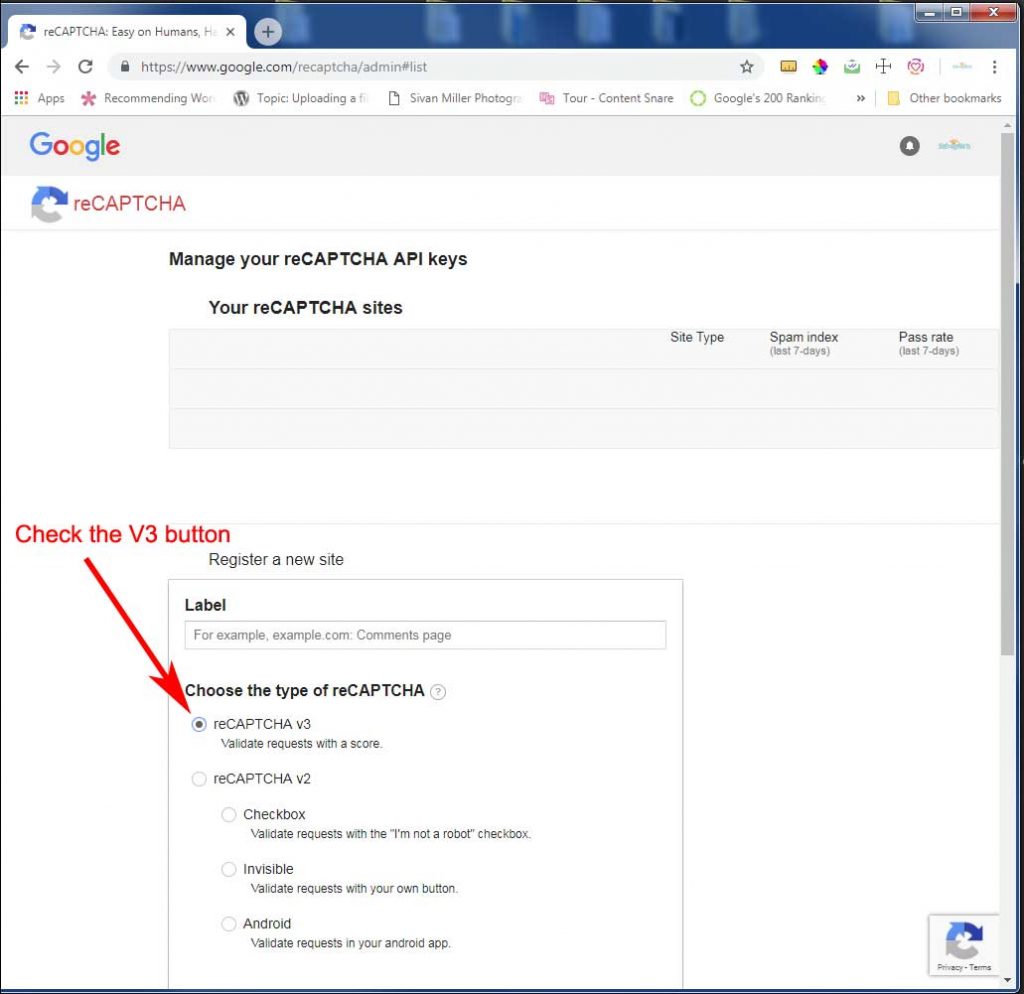The height and width of the screenshot is (994, 1024).
Task: Reload the page with the refresh icon
Action: pos(86,67)
